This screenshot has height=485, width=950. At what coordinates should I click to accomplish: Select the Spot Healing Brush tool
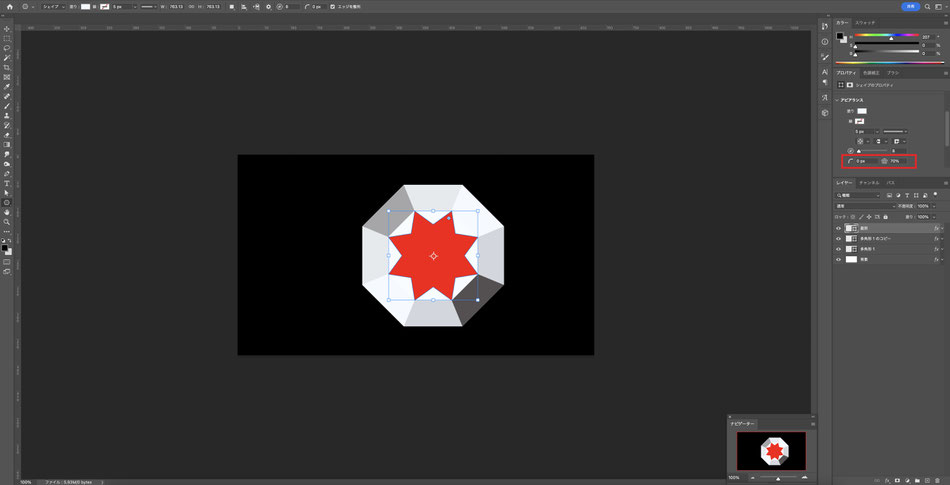click(7, 96)
